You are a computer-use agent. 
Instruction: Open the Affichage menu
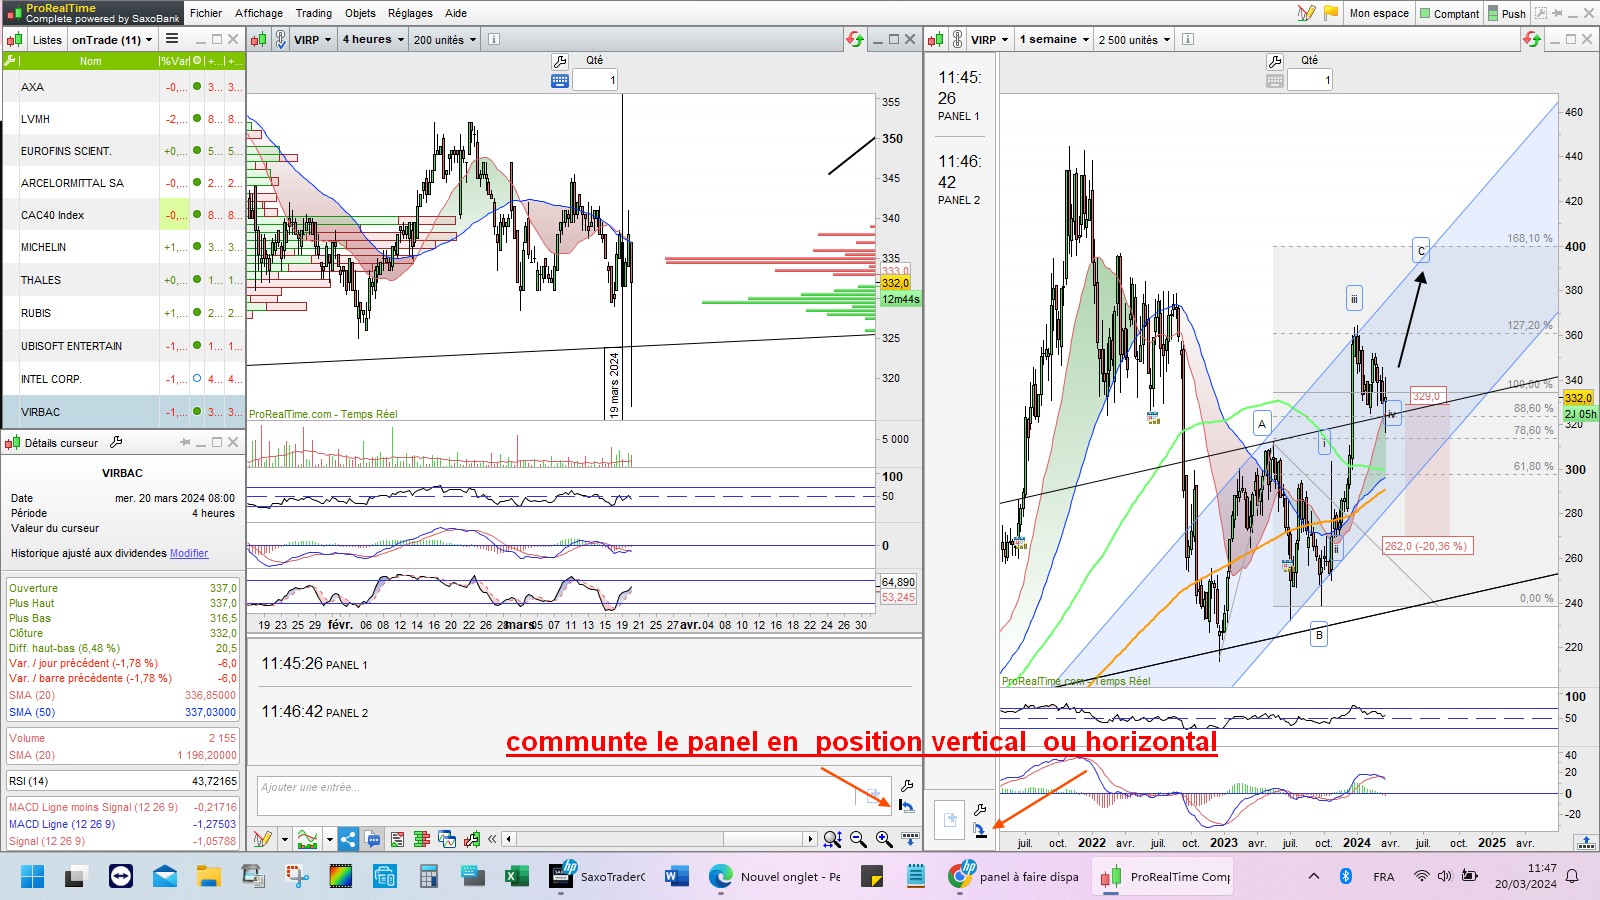click(259, 13)
